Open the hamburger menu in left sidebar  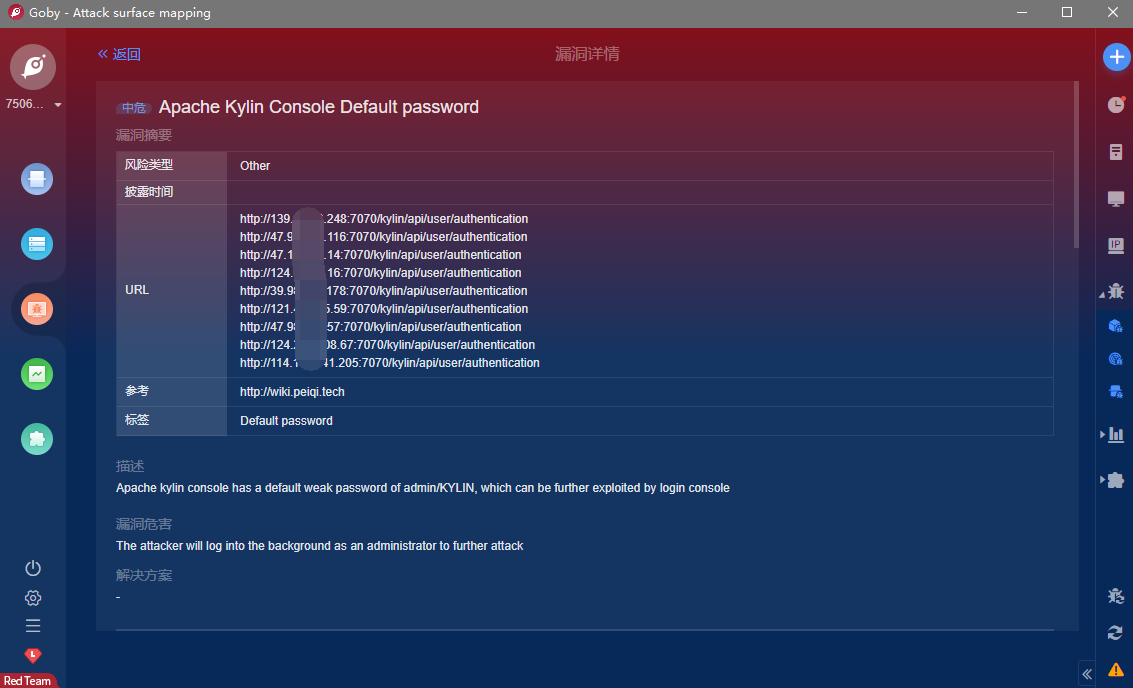[x=33, y=626]
